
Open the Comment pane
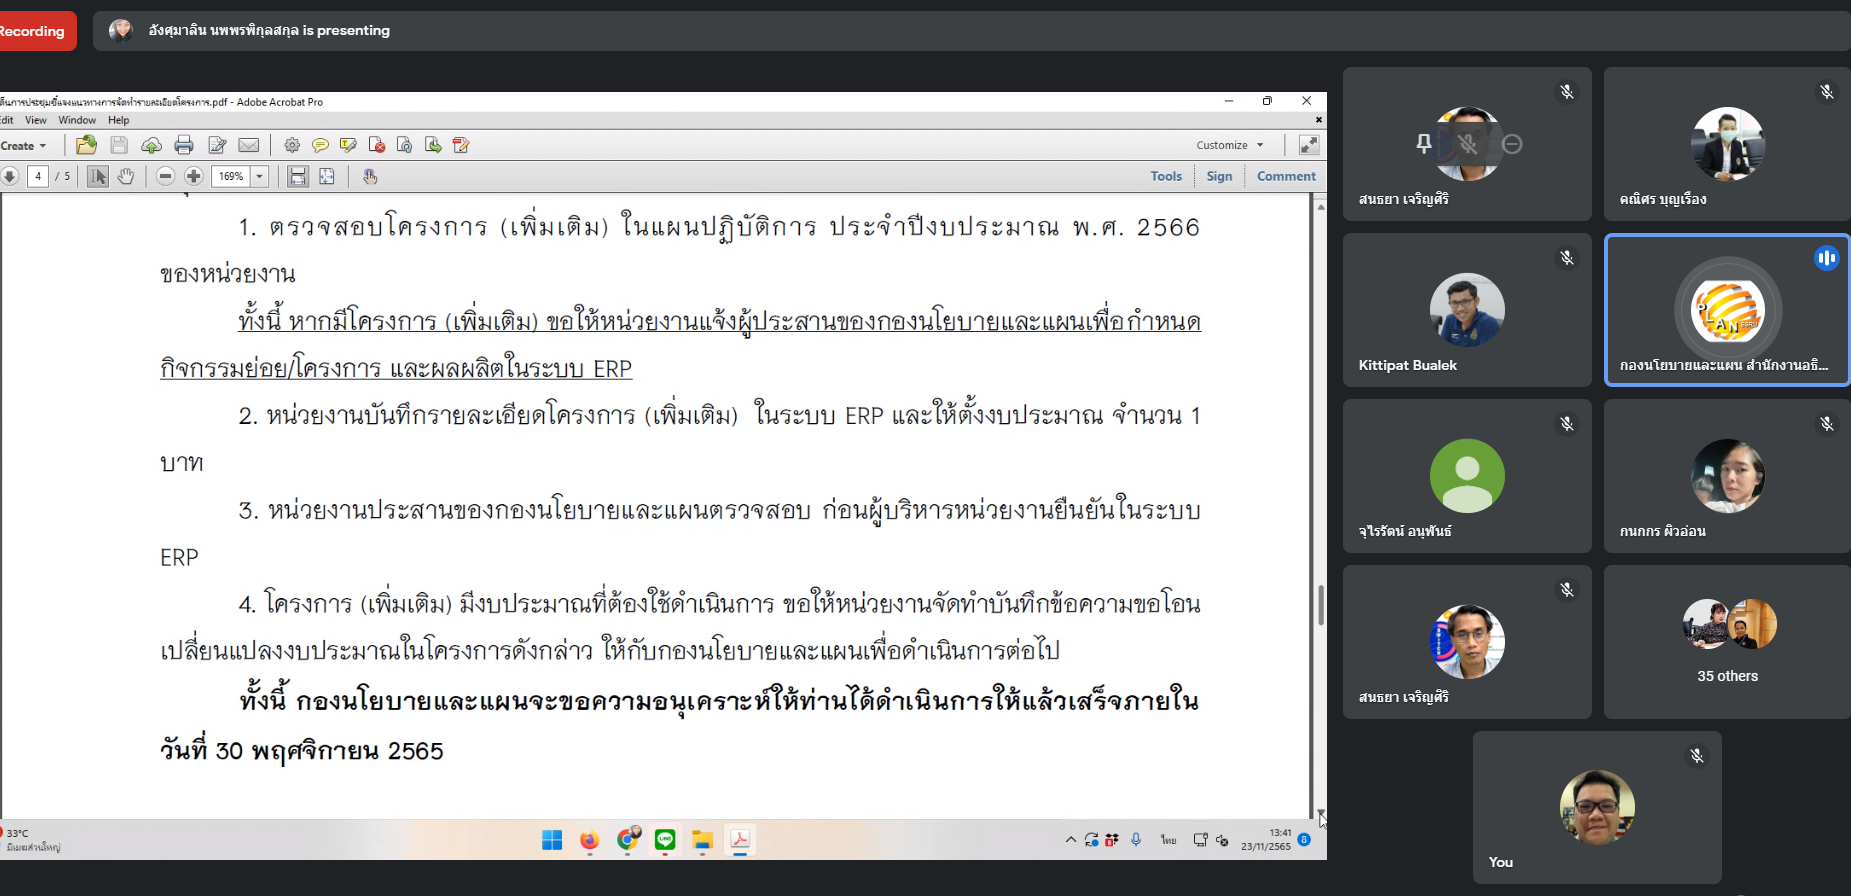pyautogui.click(x=1286, y=176)
